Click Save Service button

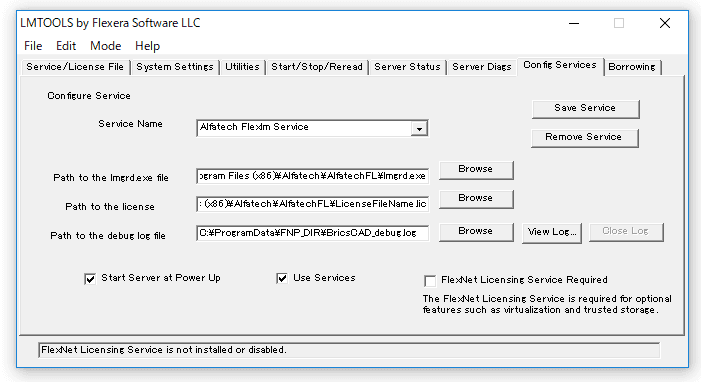click(x=585, y=109)
